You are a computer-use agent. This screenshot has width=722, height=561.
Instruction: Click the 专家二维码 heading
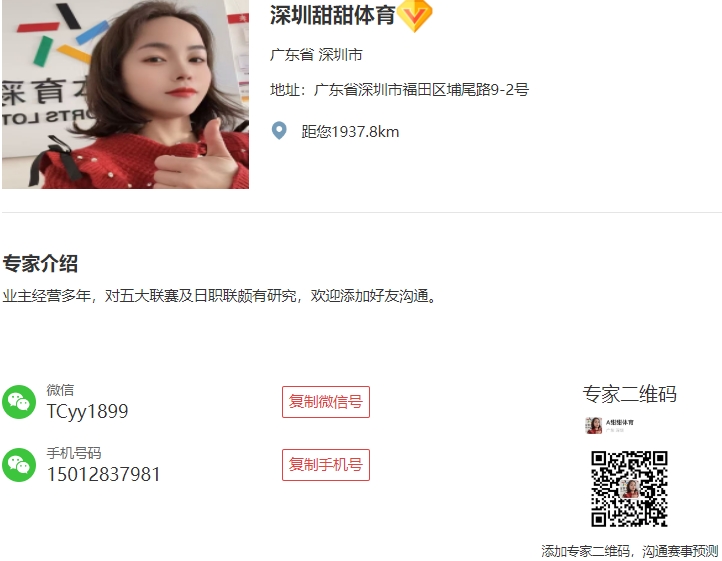click(629, 394)
